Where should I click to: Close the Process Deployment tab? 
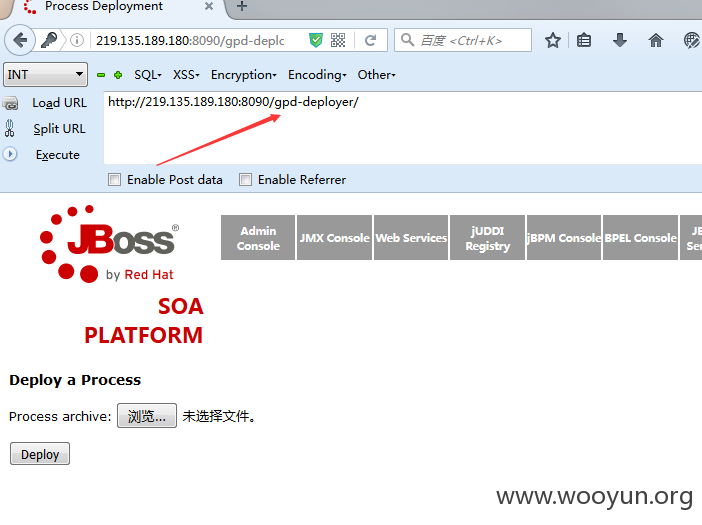(x=209, y=6)
